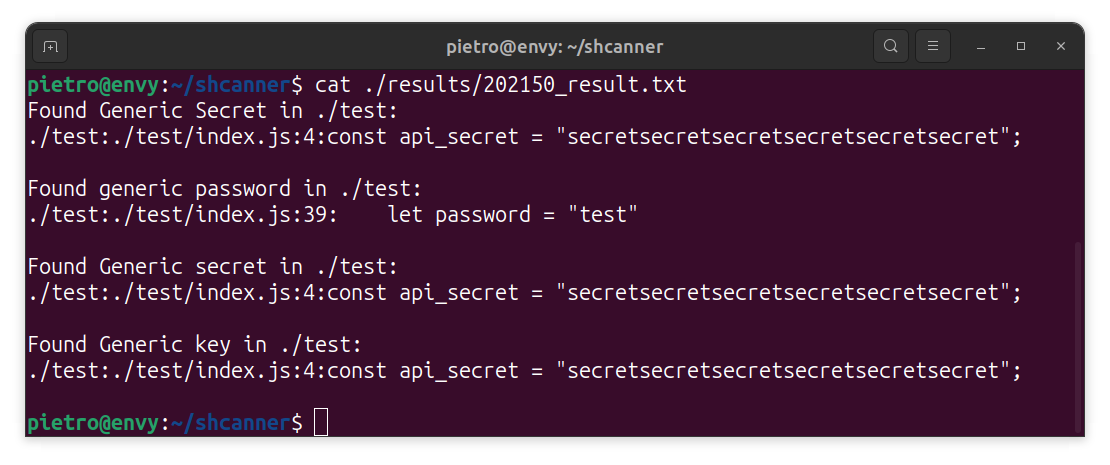Open the hamburger menu in the title bar
Screen dimensions: 1110x465
(932, 46)
